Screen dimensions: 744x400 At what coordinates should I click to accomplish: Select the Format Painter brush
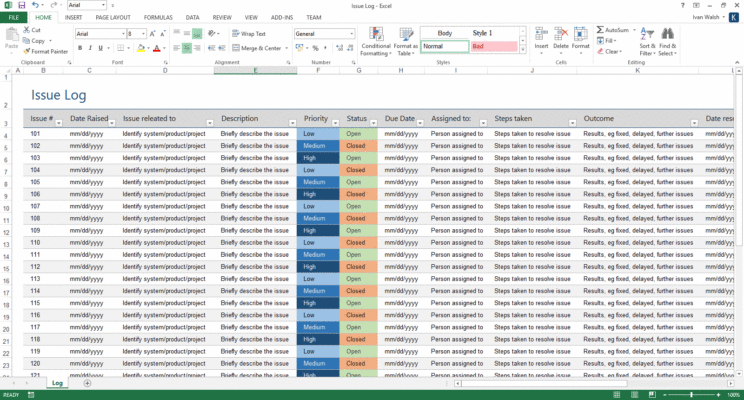pyautogui.click(x=46, y=51)
